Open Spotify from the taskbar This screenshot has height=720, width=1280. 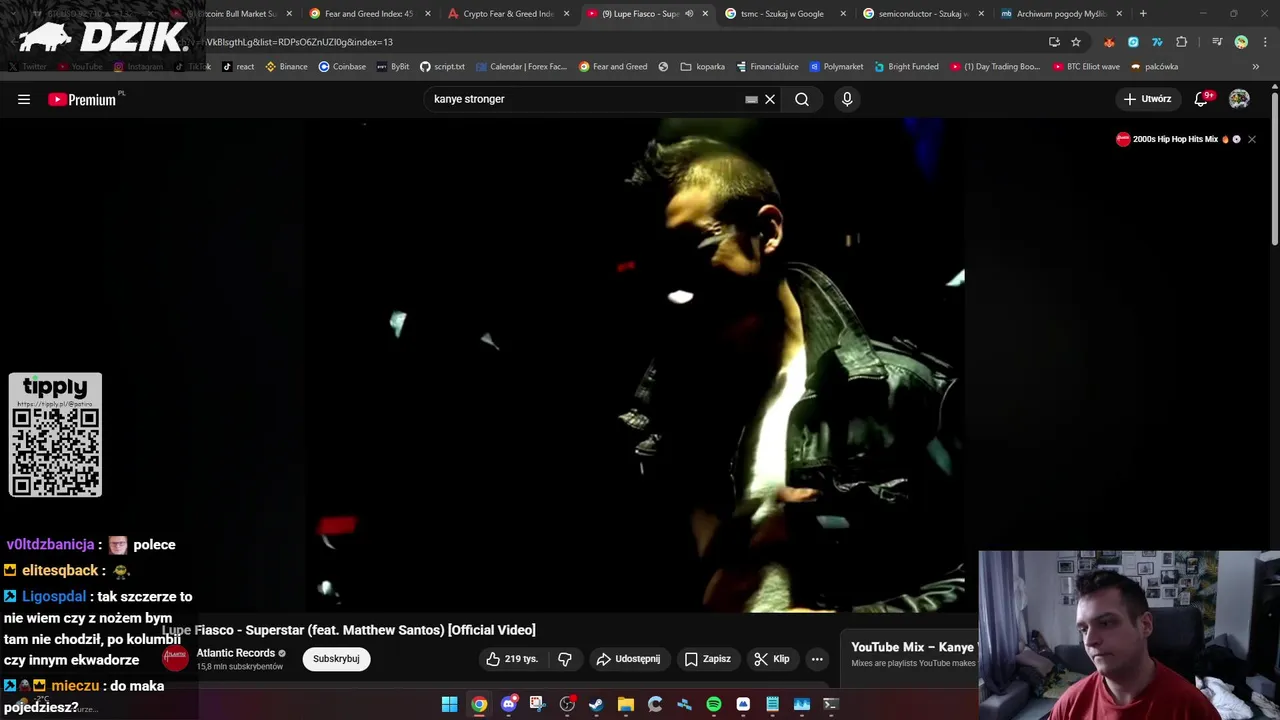[x=714, y=705]
